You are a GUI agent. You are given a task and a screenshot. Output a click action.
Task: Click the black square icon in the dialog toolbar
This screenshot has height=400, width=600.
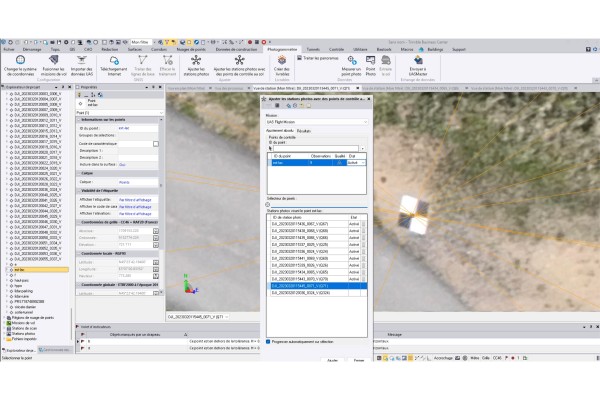277,106
